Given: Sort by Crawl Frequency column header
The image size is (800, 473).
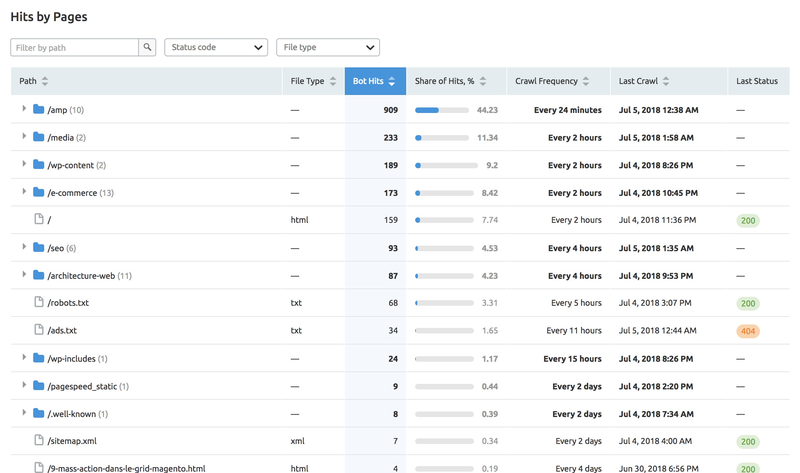Looking at the screenshot, I should [x=551, y=81].
